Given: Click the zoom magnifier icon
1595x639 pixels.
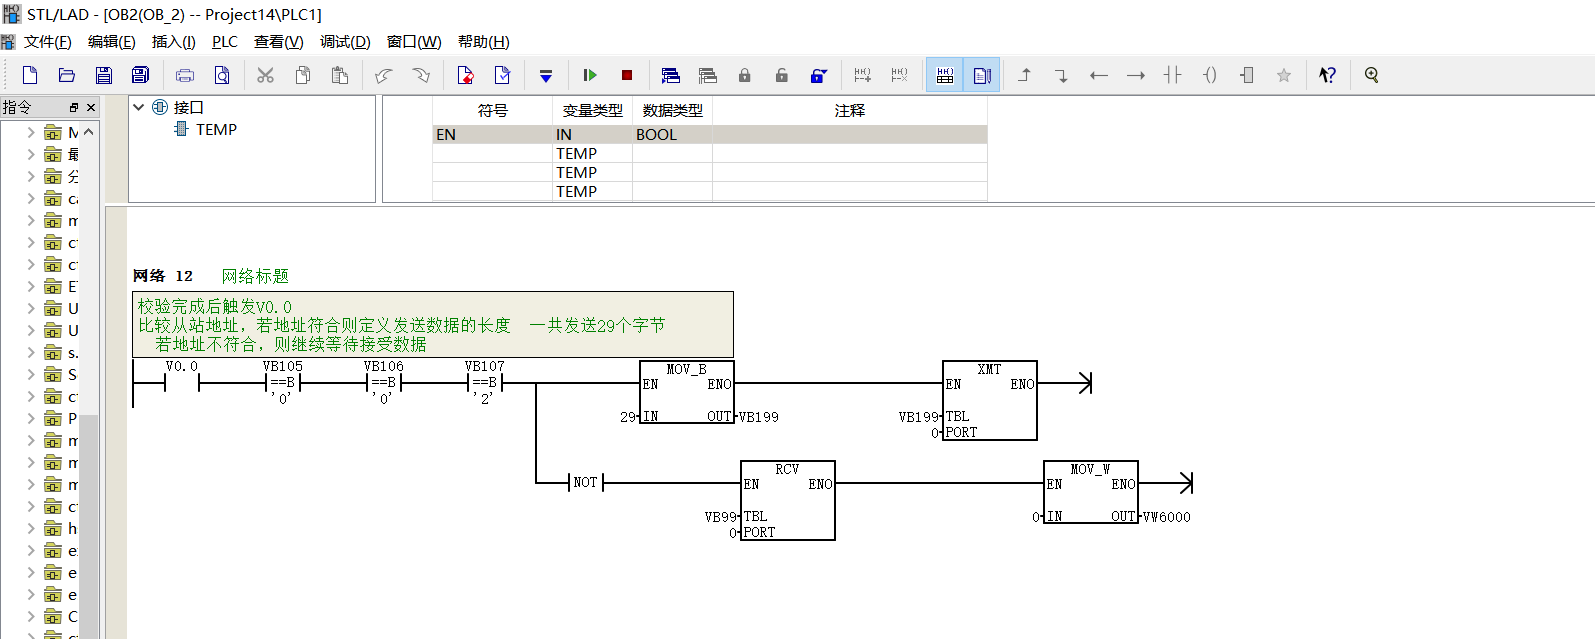Looking at the screenshot, I should (1372, 75).
